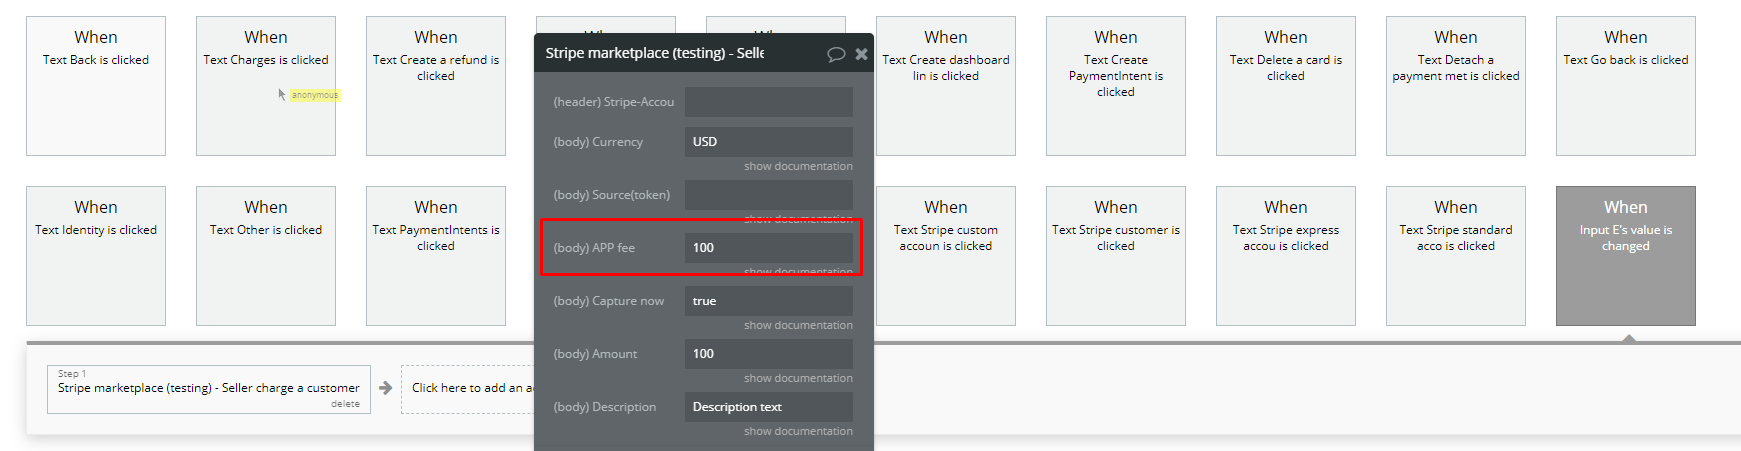Edit the Capture now field showing true
Screen dimensions: 1741x451
tap(769, 301)
